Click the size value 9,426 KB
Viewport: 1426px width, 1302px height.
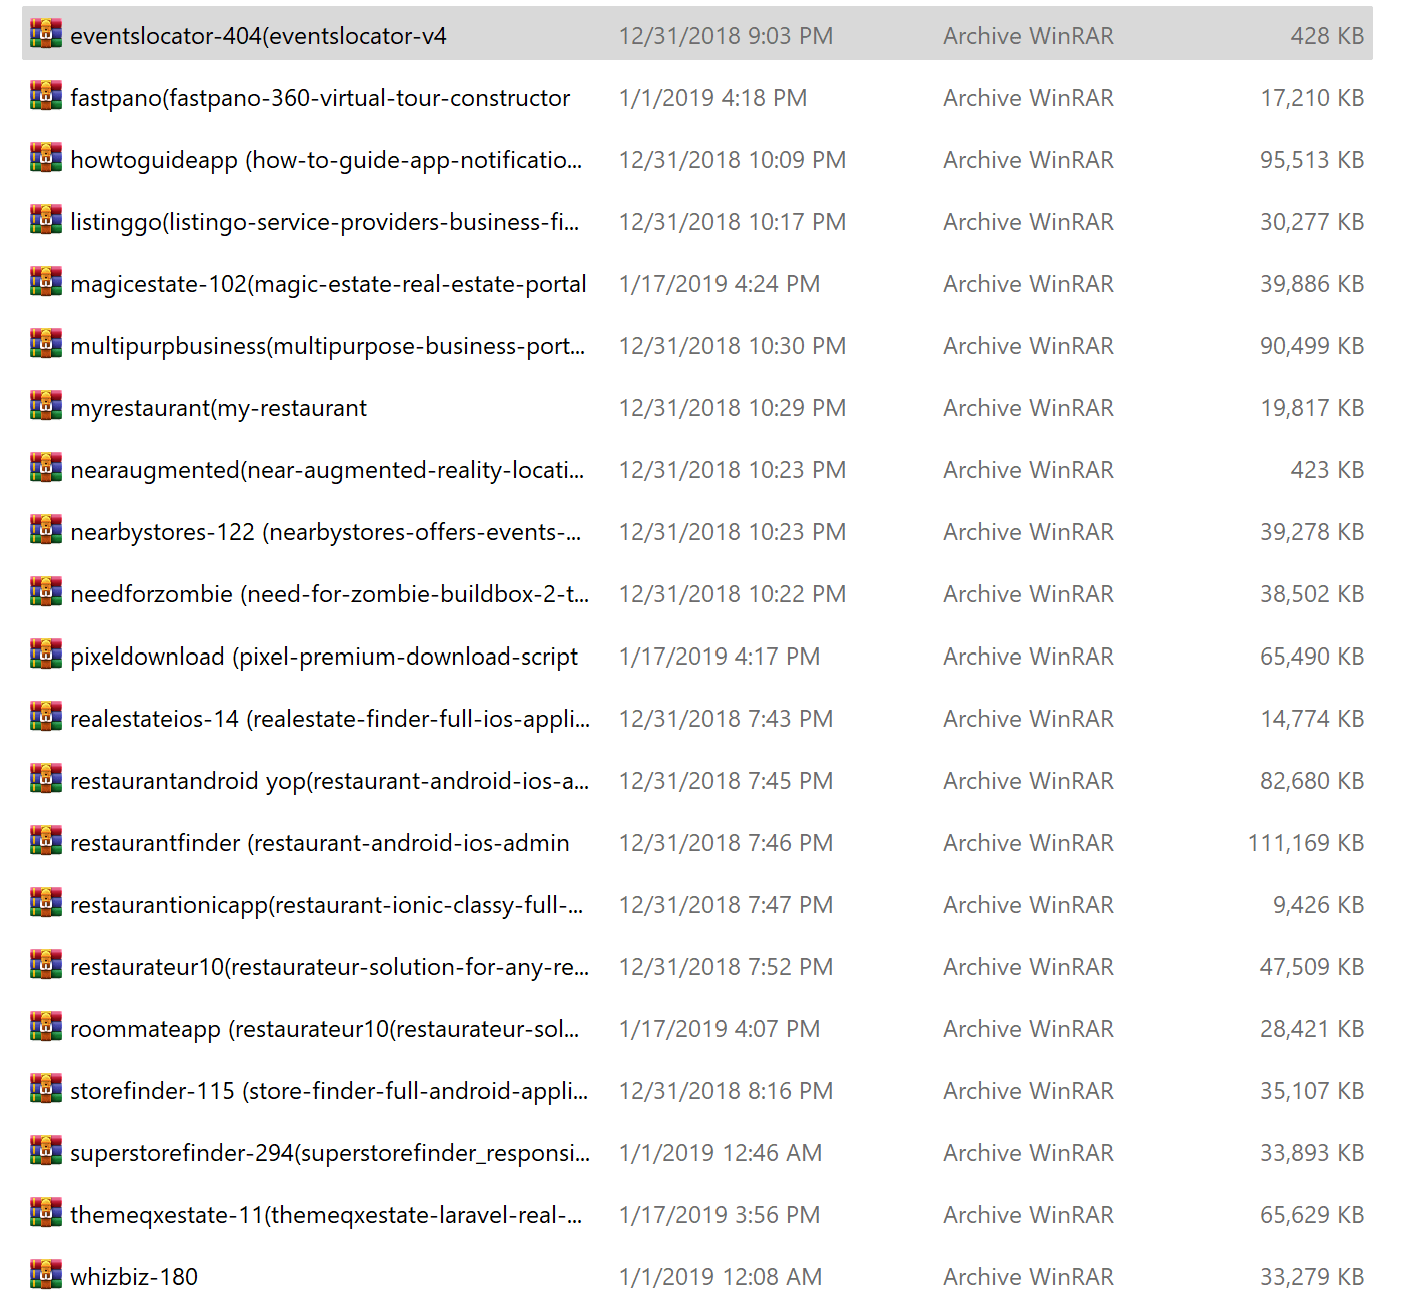point(1319,905)
